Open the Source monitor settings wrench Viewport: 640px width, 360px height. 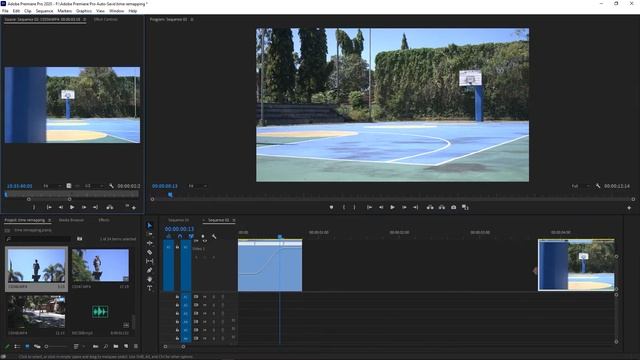point(111,186)
